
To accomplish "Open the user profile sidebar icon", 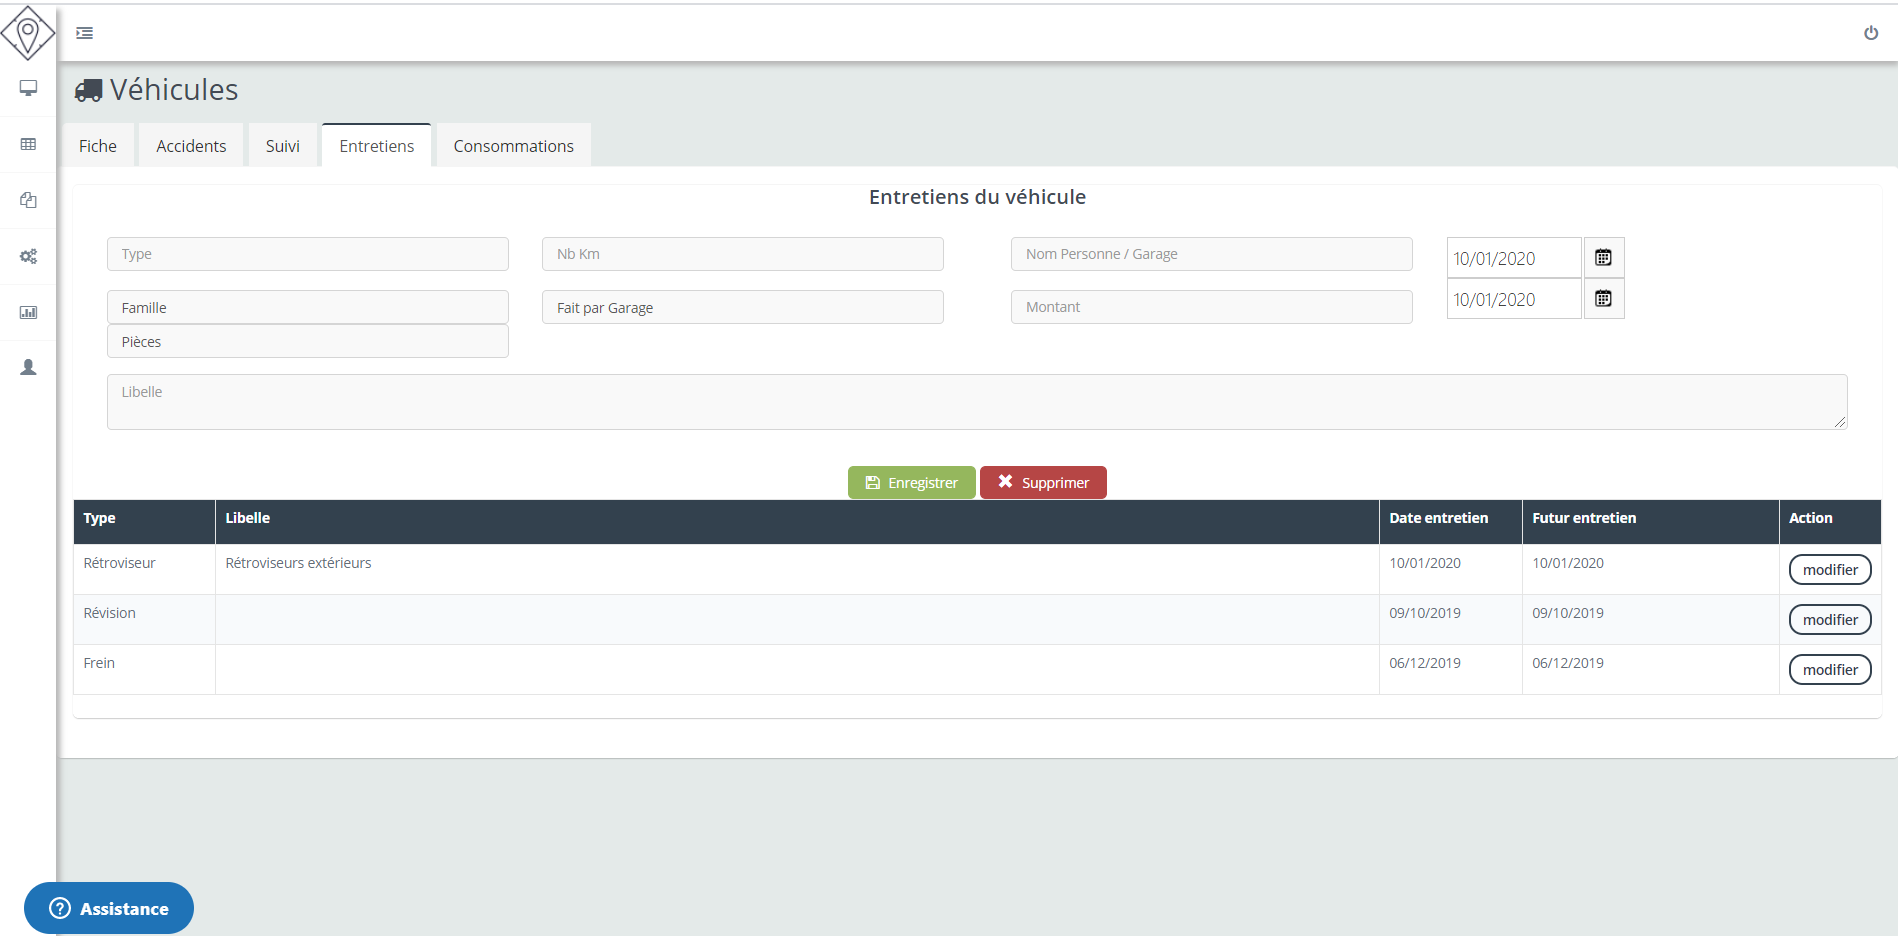I will click(28, 368).
